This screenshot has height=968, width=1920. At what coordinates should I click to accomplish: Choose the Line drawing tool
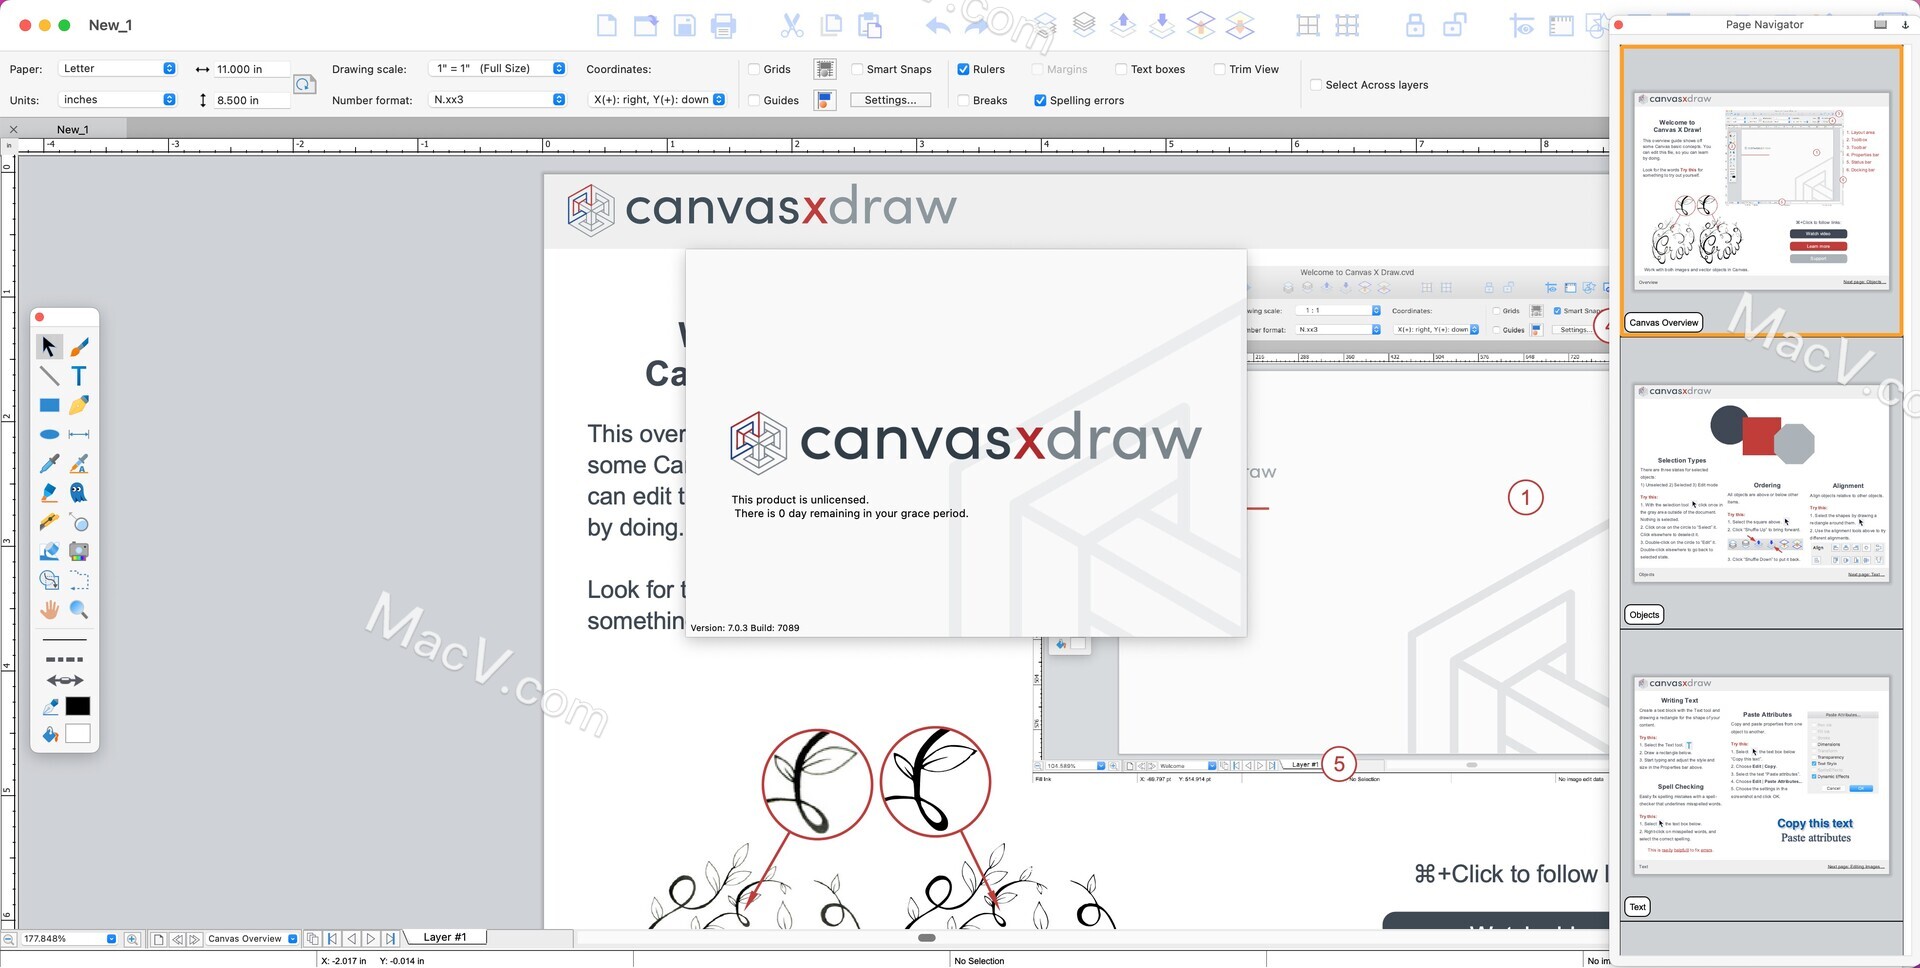pos(48,376)
